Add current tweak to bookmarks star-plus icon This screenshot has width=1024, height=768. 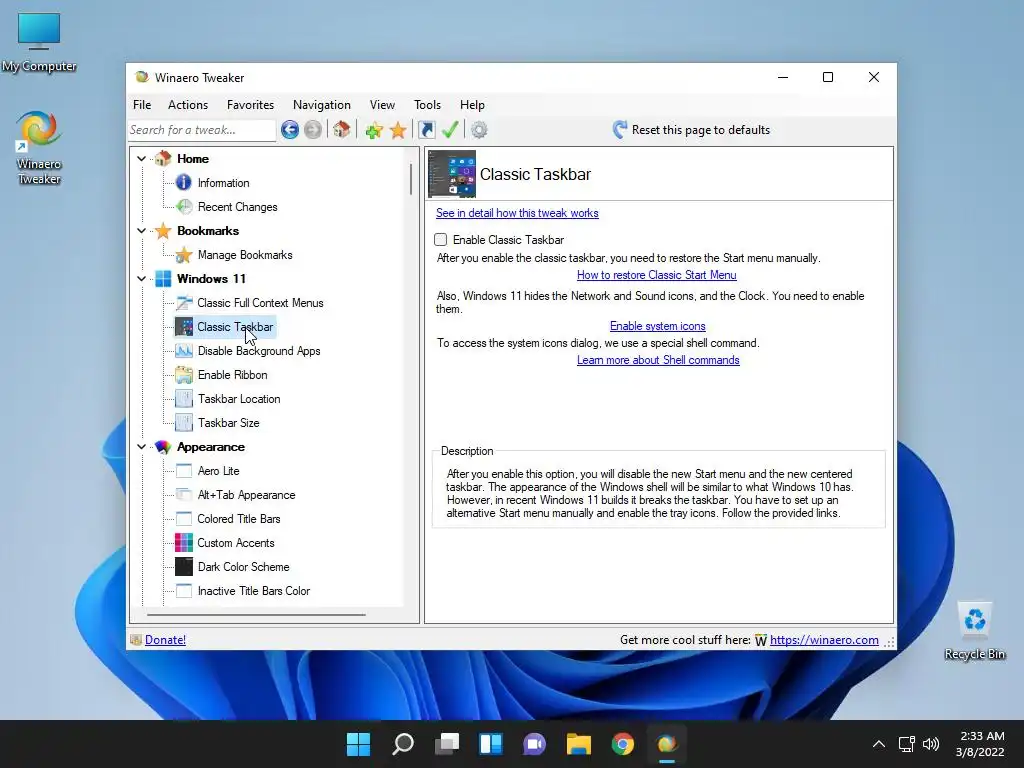coord(374,130)
